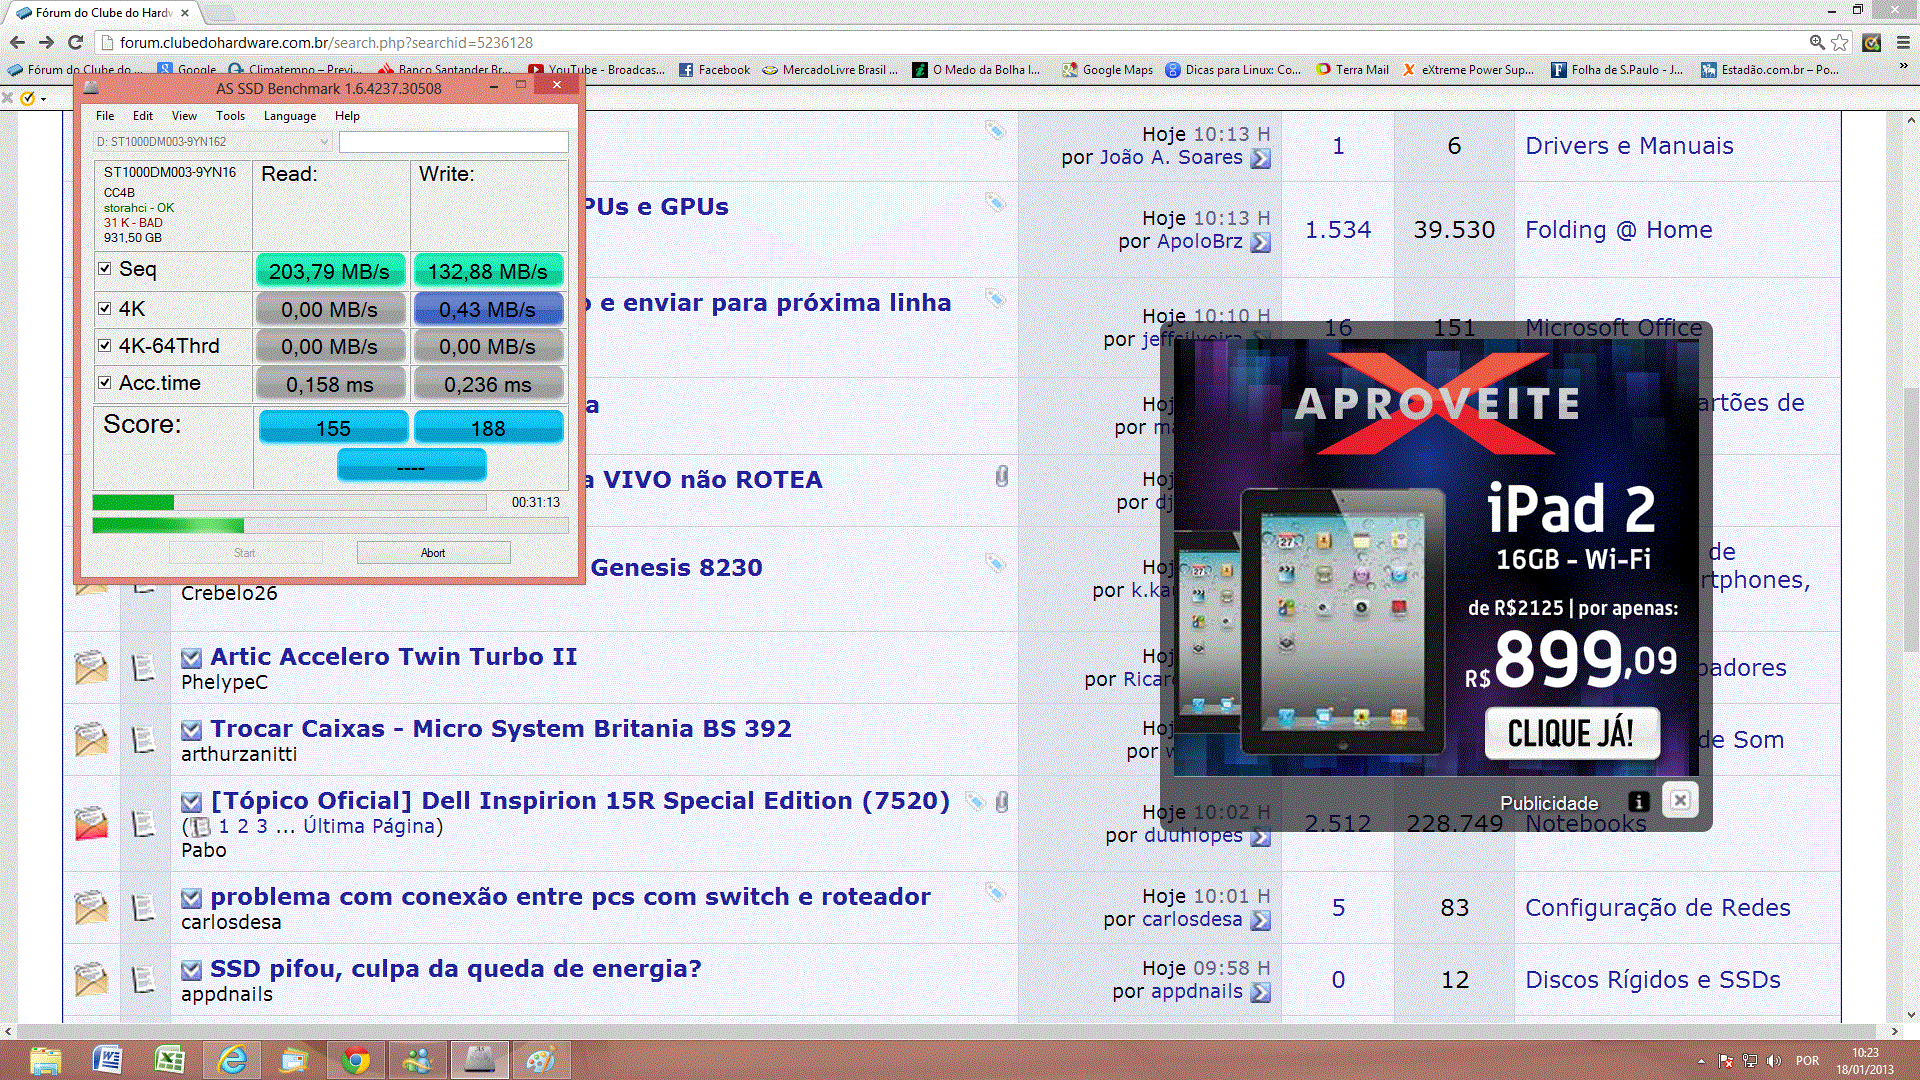
Task: Close the iPad 2 advertisement popup
Action: coord(1680,800)
